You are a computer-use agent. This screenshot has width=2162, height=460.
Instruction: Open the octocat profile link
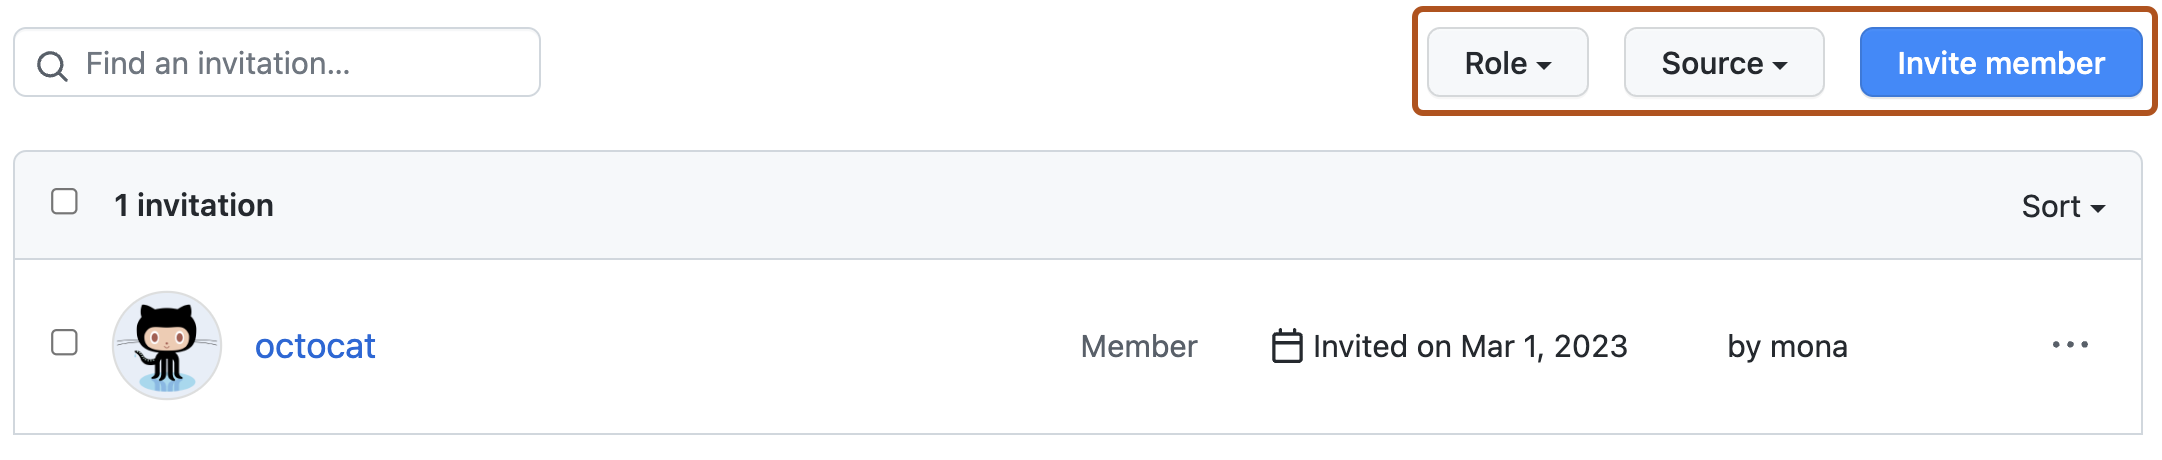(x=315, y=346)
